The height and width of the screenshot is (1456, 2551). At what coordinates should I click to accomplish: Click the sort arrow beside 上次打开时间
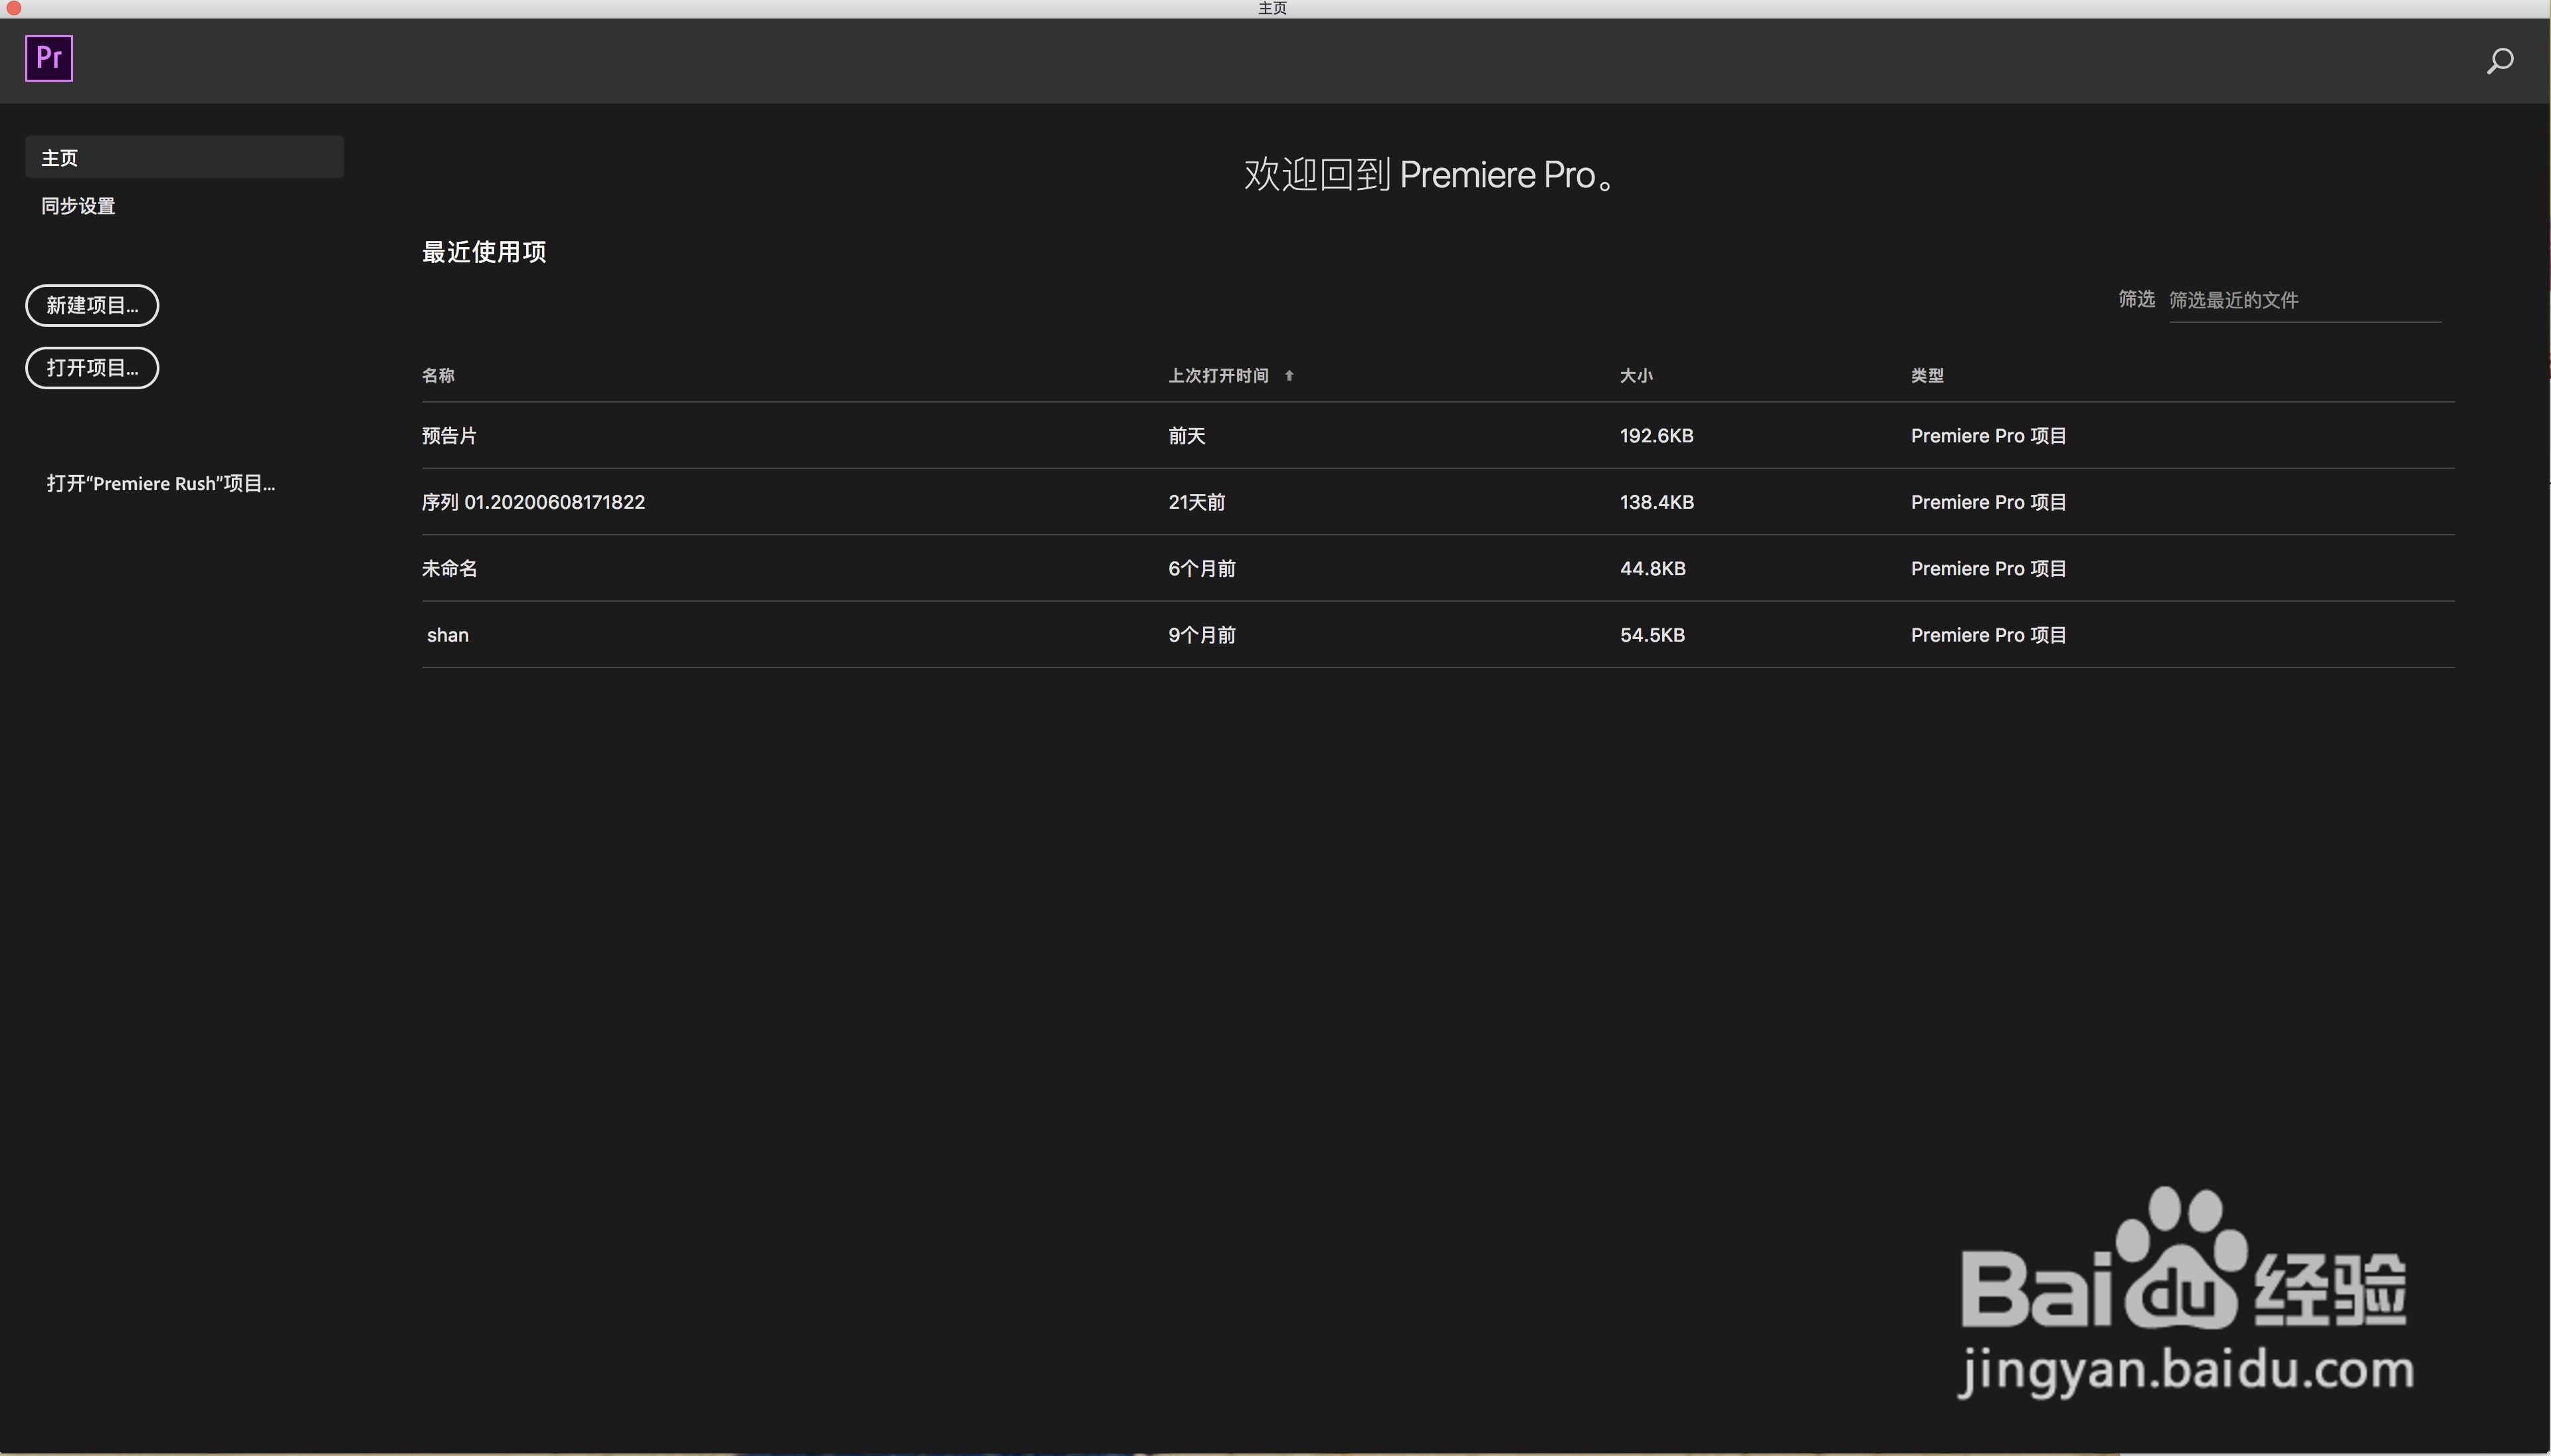coord(1289,376)
